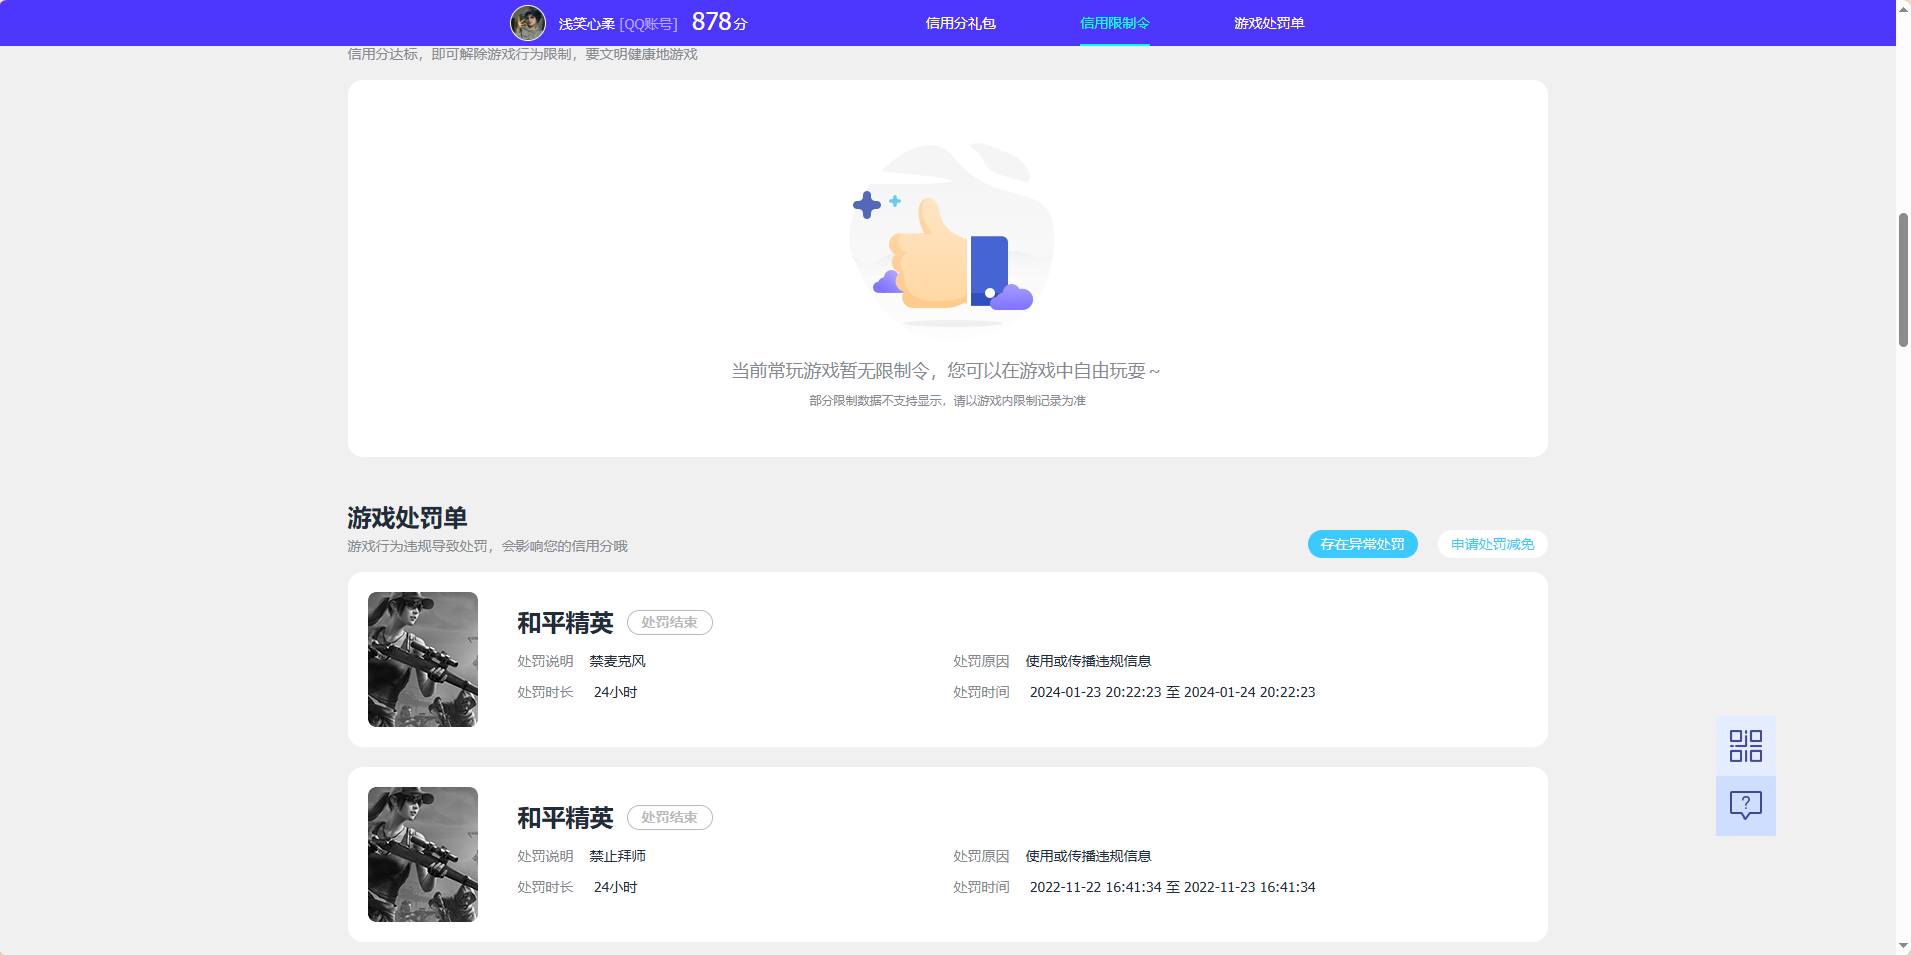Click 和平精英 title on 禁止拜师 card

point(565,818)
